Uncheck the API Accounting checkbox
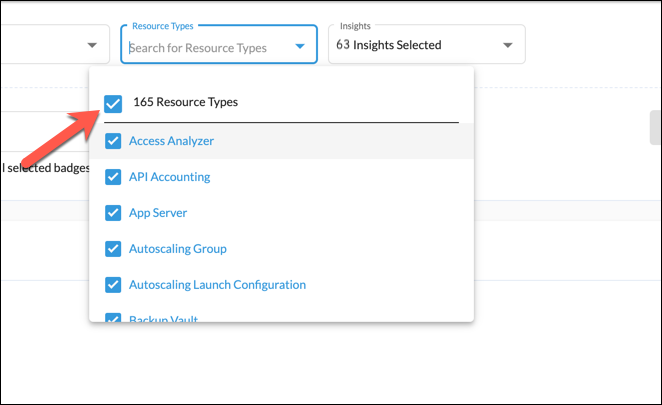662x405 pixels. click(x=113, y=177)
